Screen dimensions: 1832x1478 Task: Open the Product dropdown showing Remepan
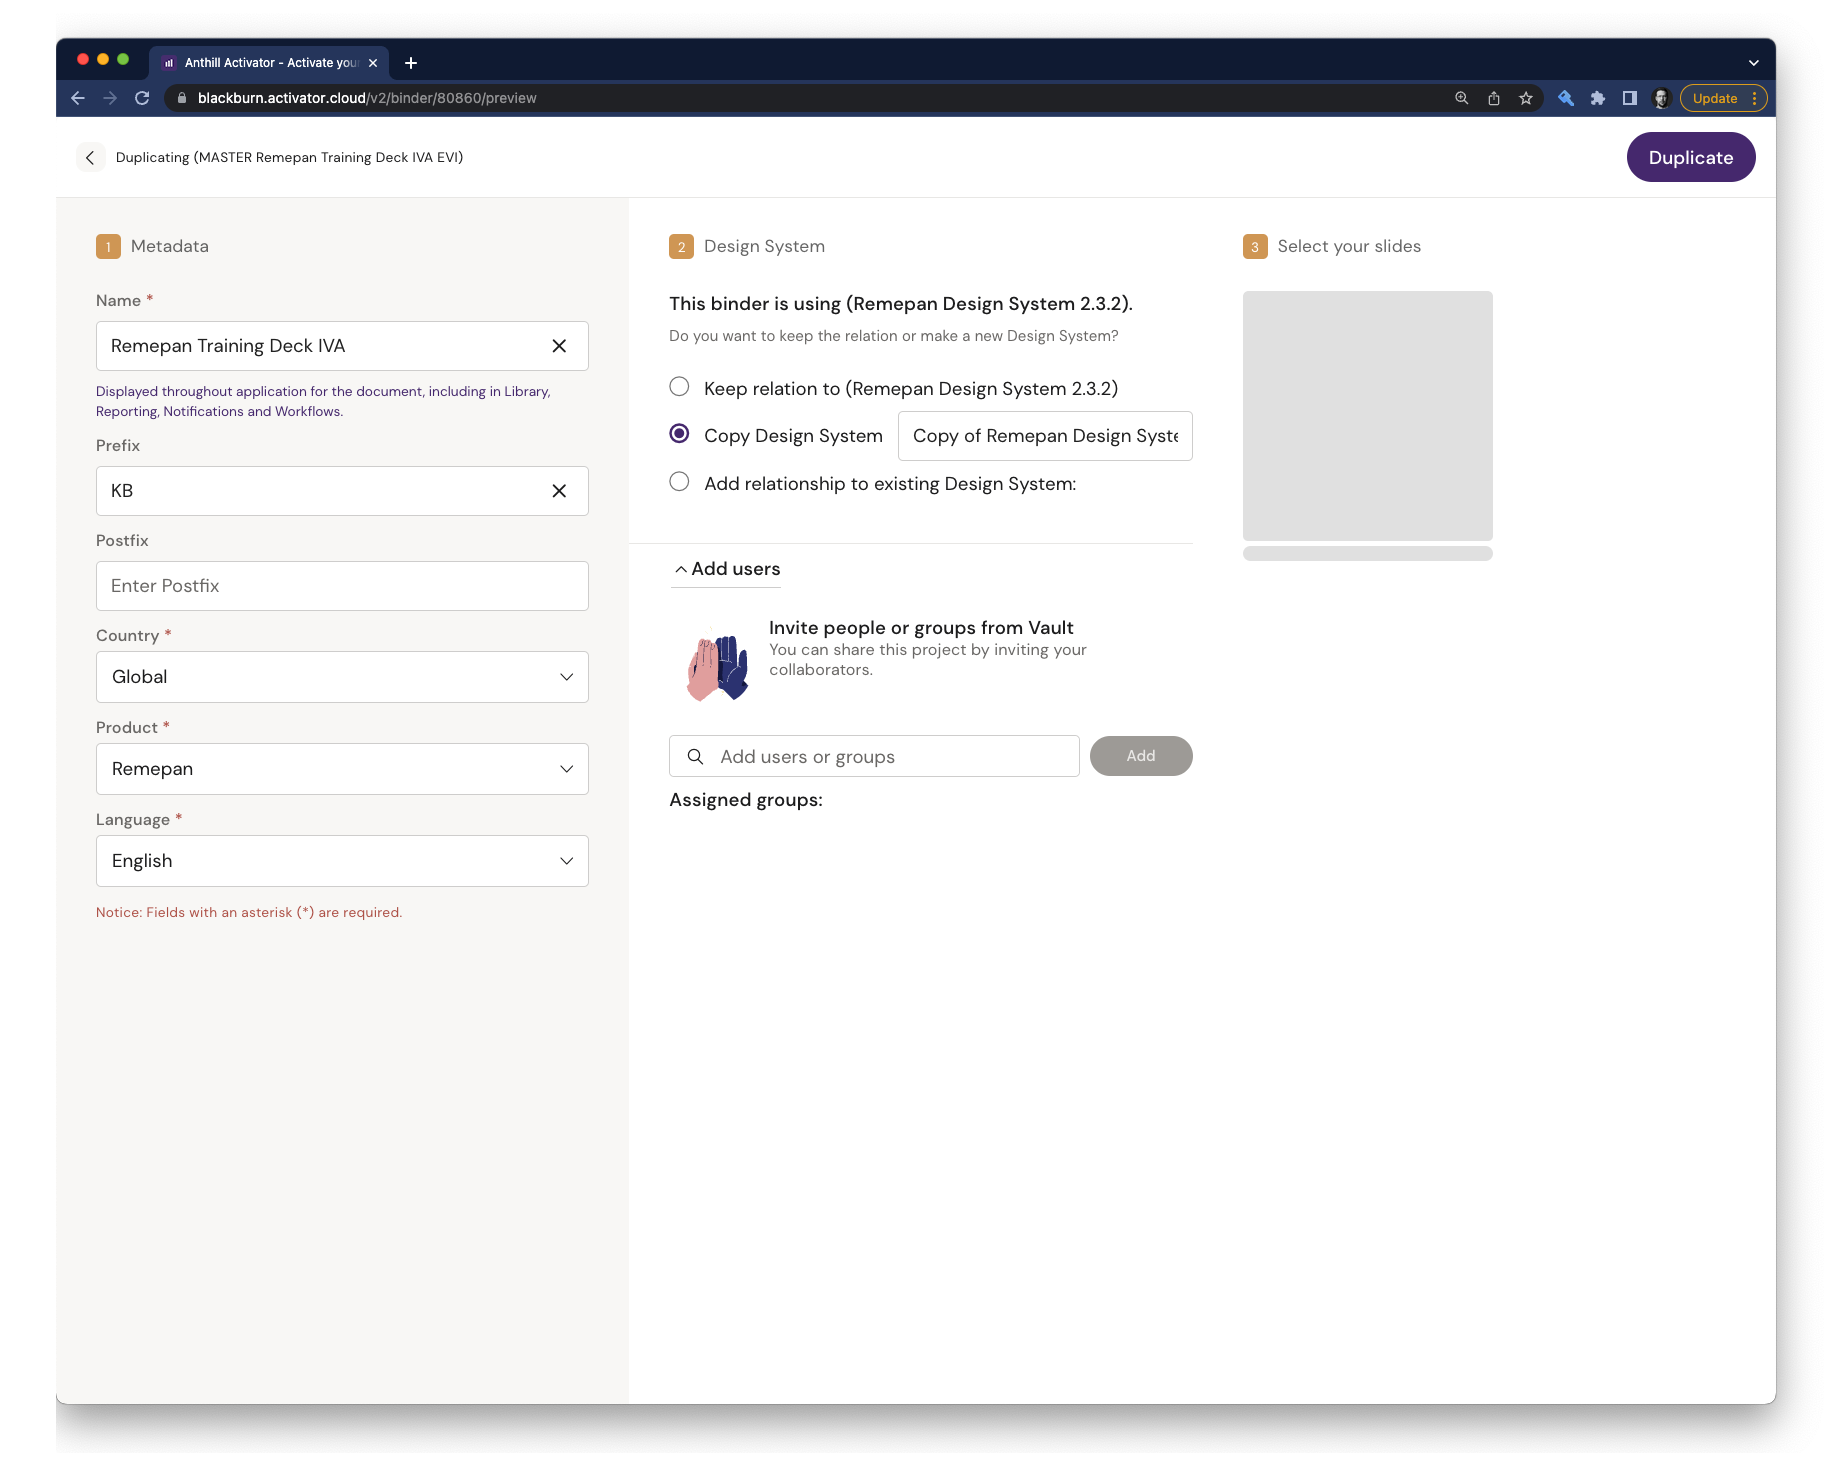coord(342,769)
